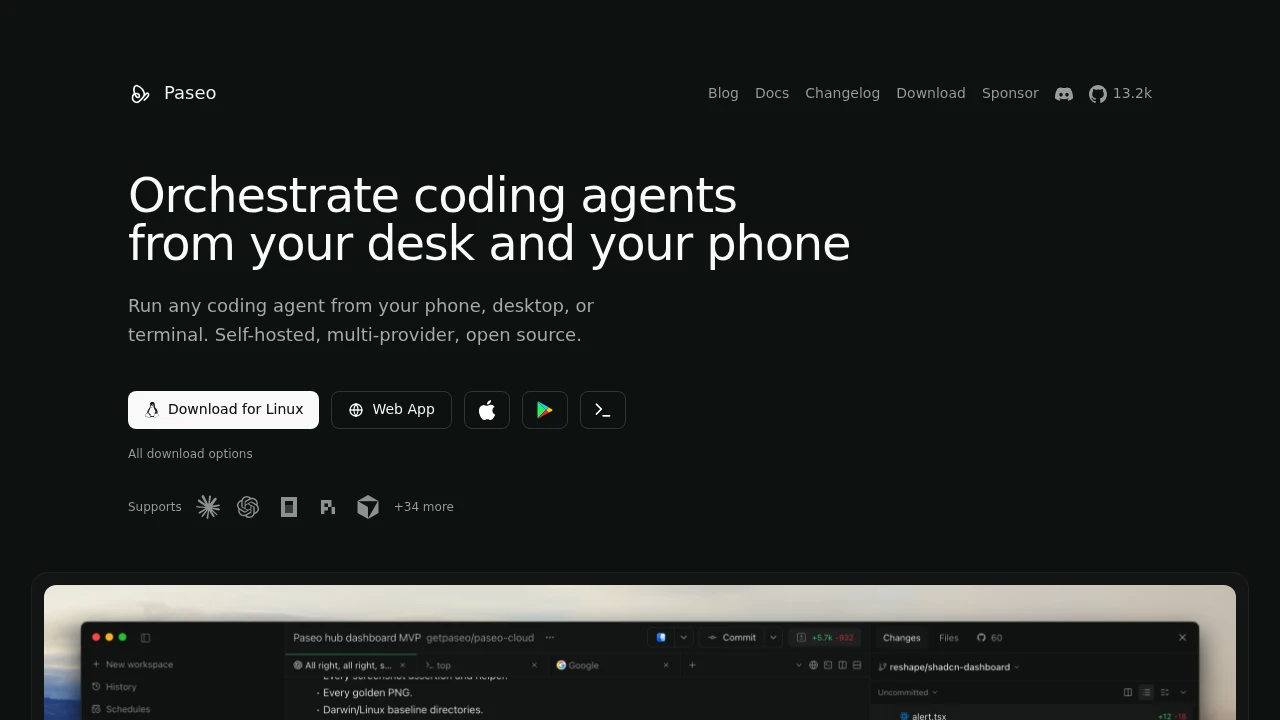The height and width of the screenshot is (720, 1280).
Task: Click the OpenAI provider icon
Action: [248, 507]
